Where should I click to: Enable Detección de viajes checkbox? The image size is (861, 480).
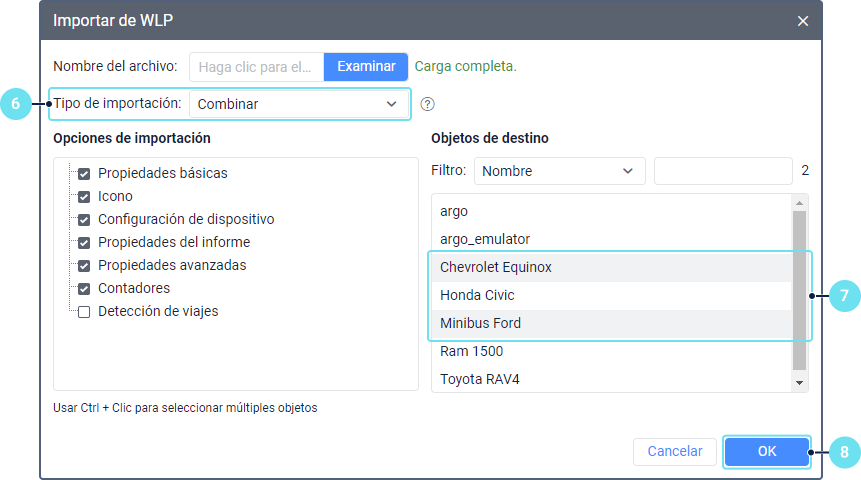[84, 311]
